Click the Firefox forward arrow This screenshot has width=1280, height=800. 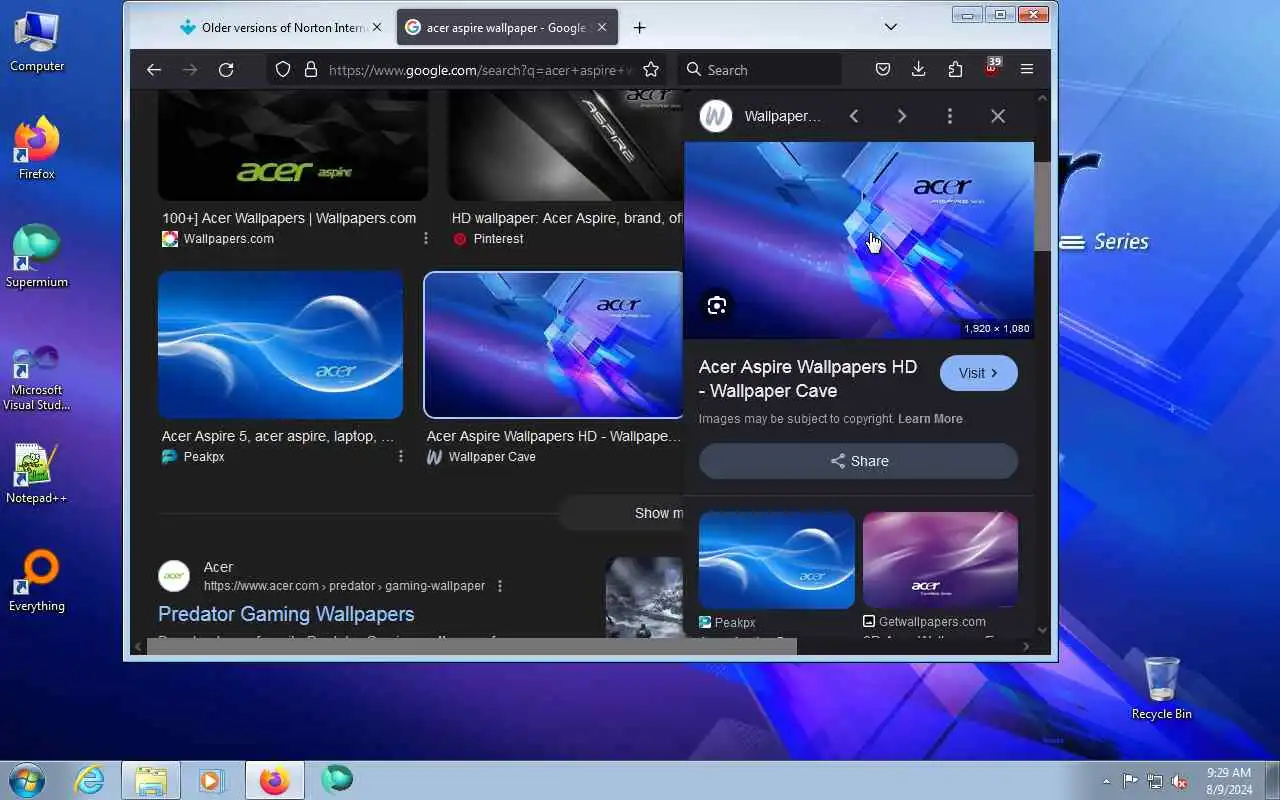point(190,70)
